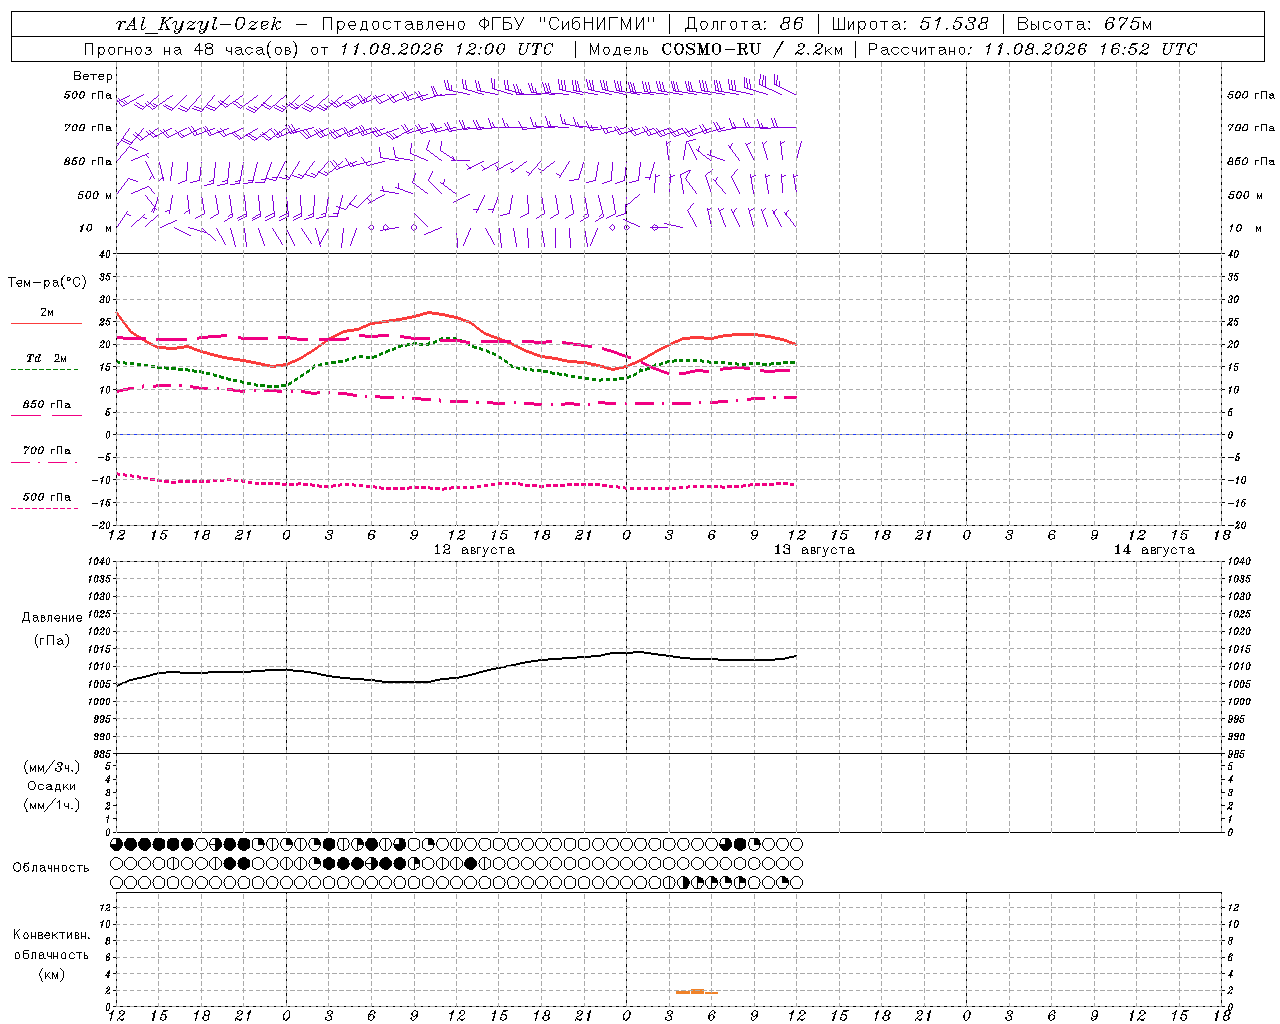Click the 12 августа date label

coord(474,550)
